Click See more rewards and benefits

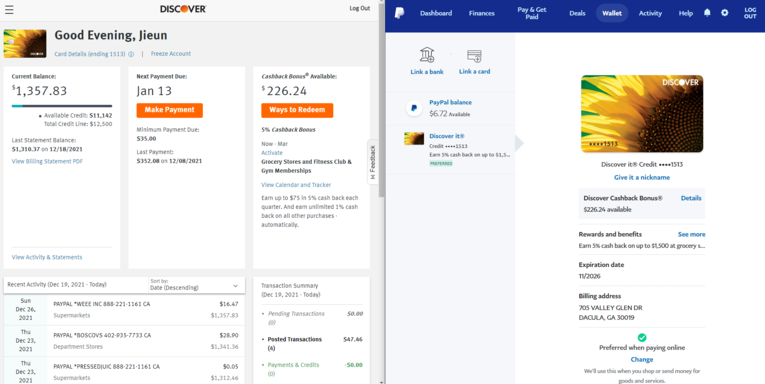click(691, 234)
